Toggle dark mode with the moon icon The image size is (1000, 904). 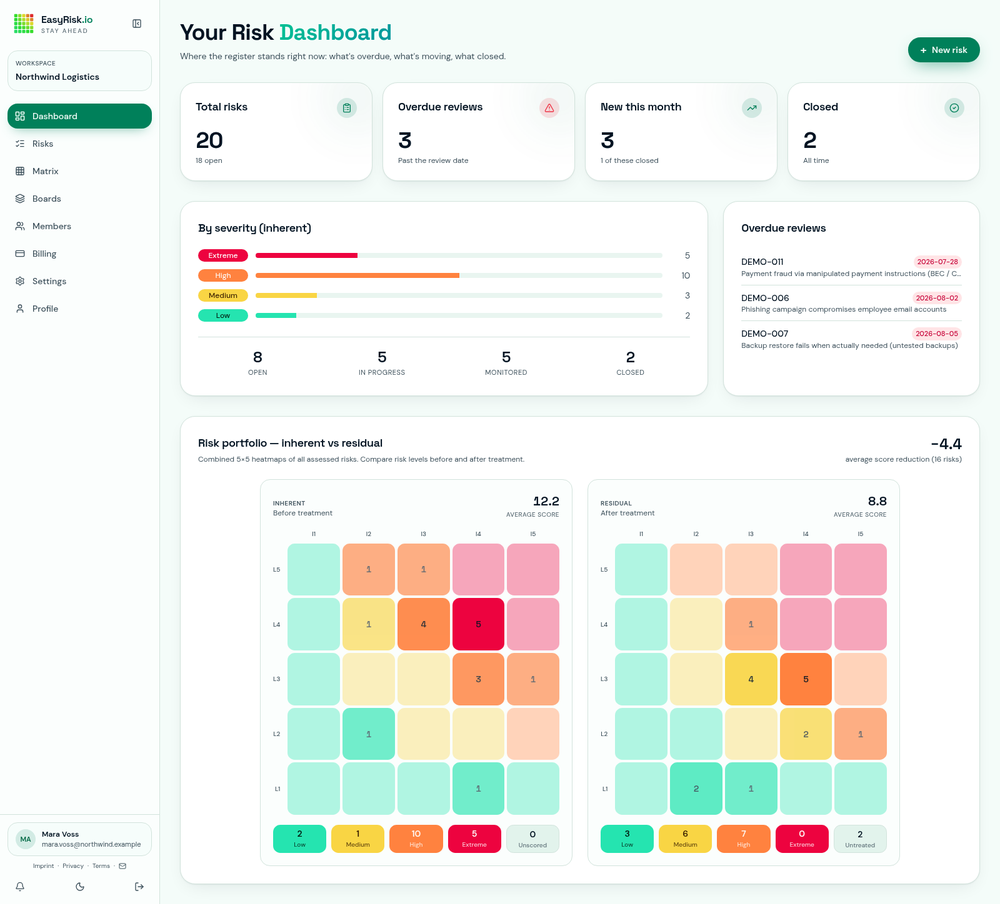click(80, 886)
